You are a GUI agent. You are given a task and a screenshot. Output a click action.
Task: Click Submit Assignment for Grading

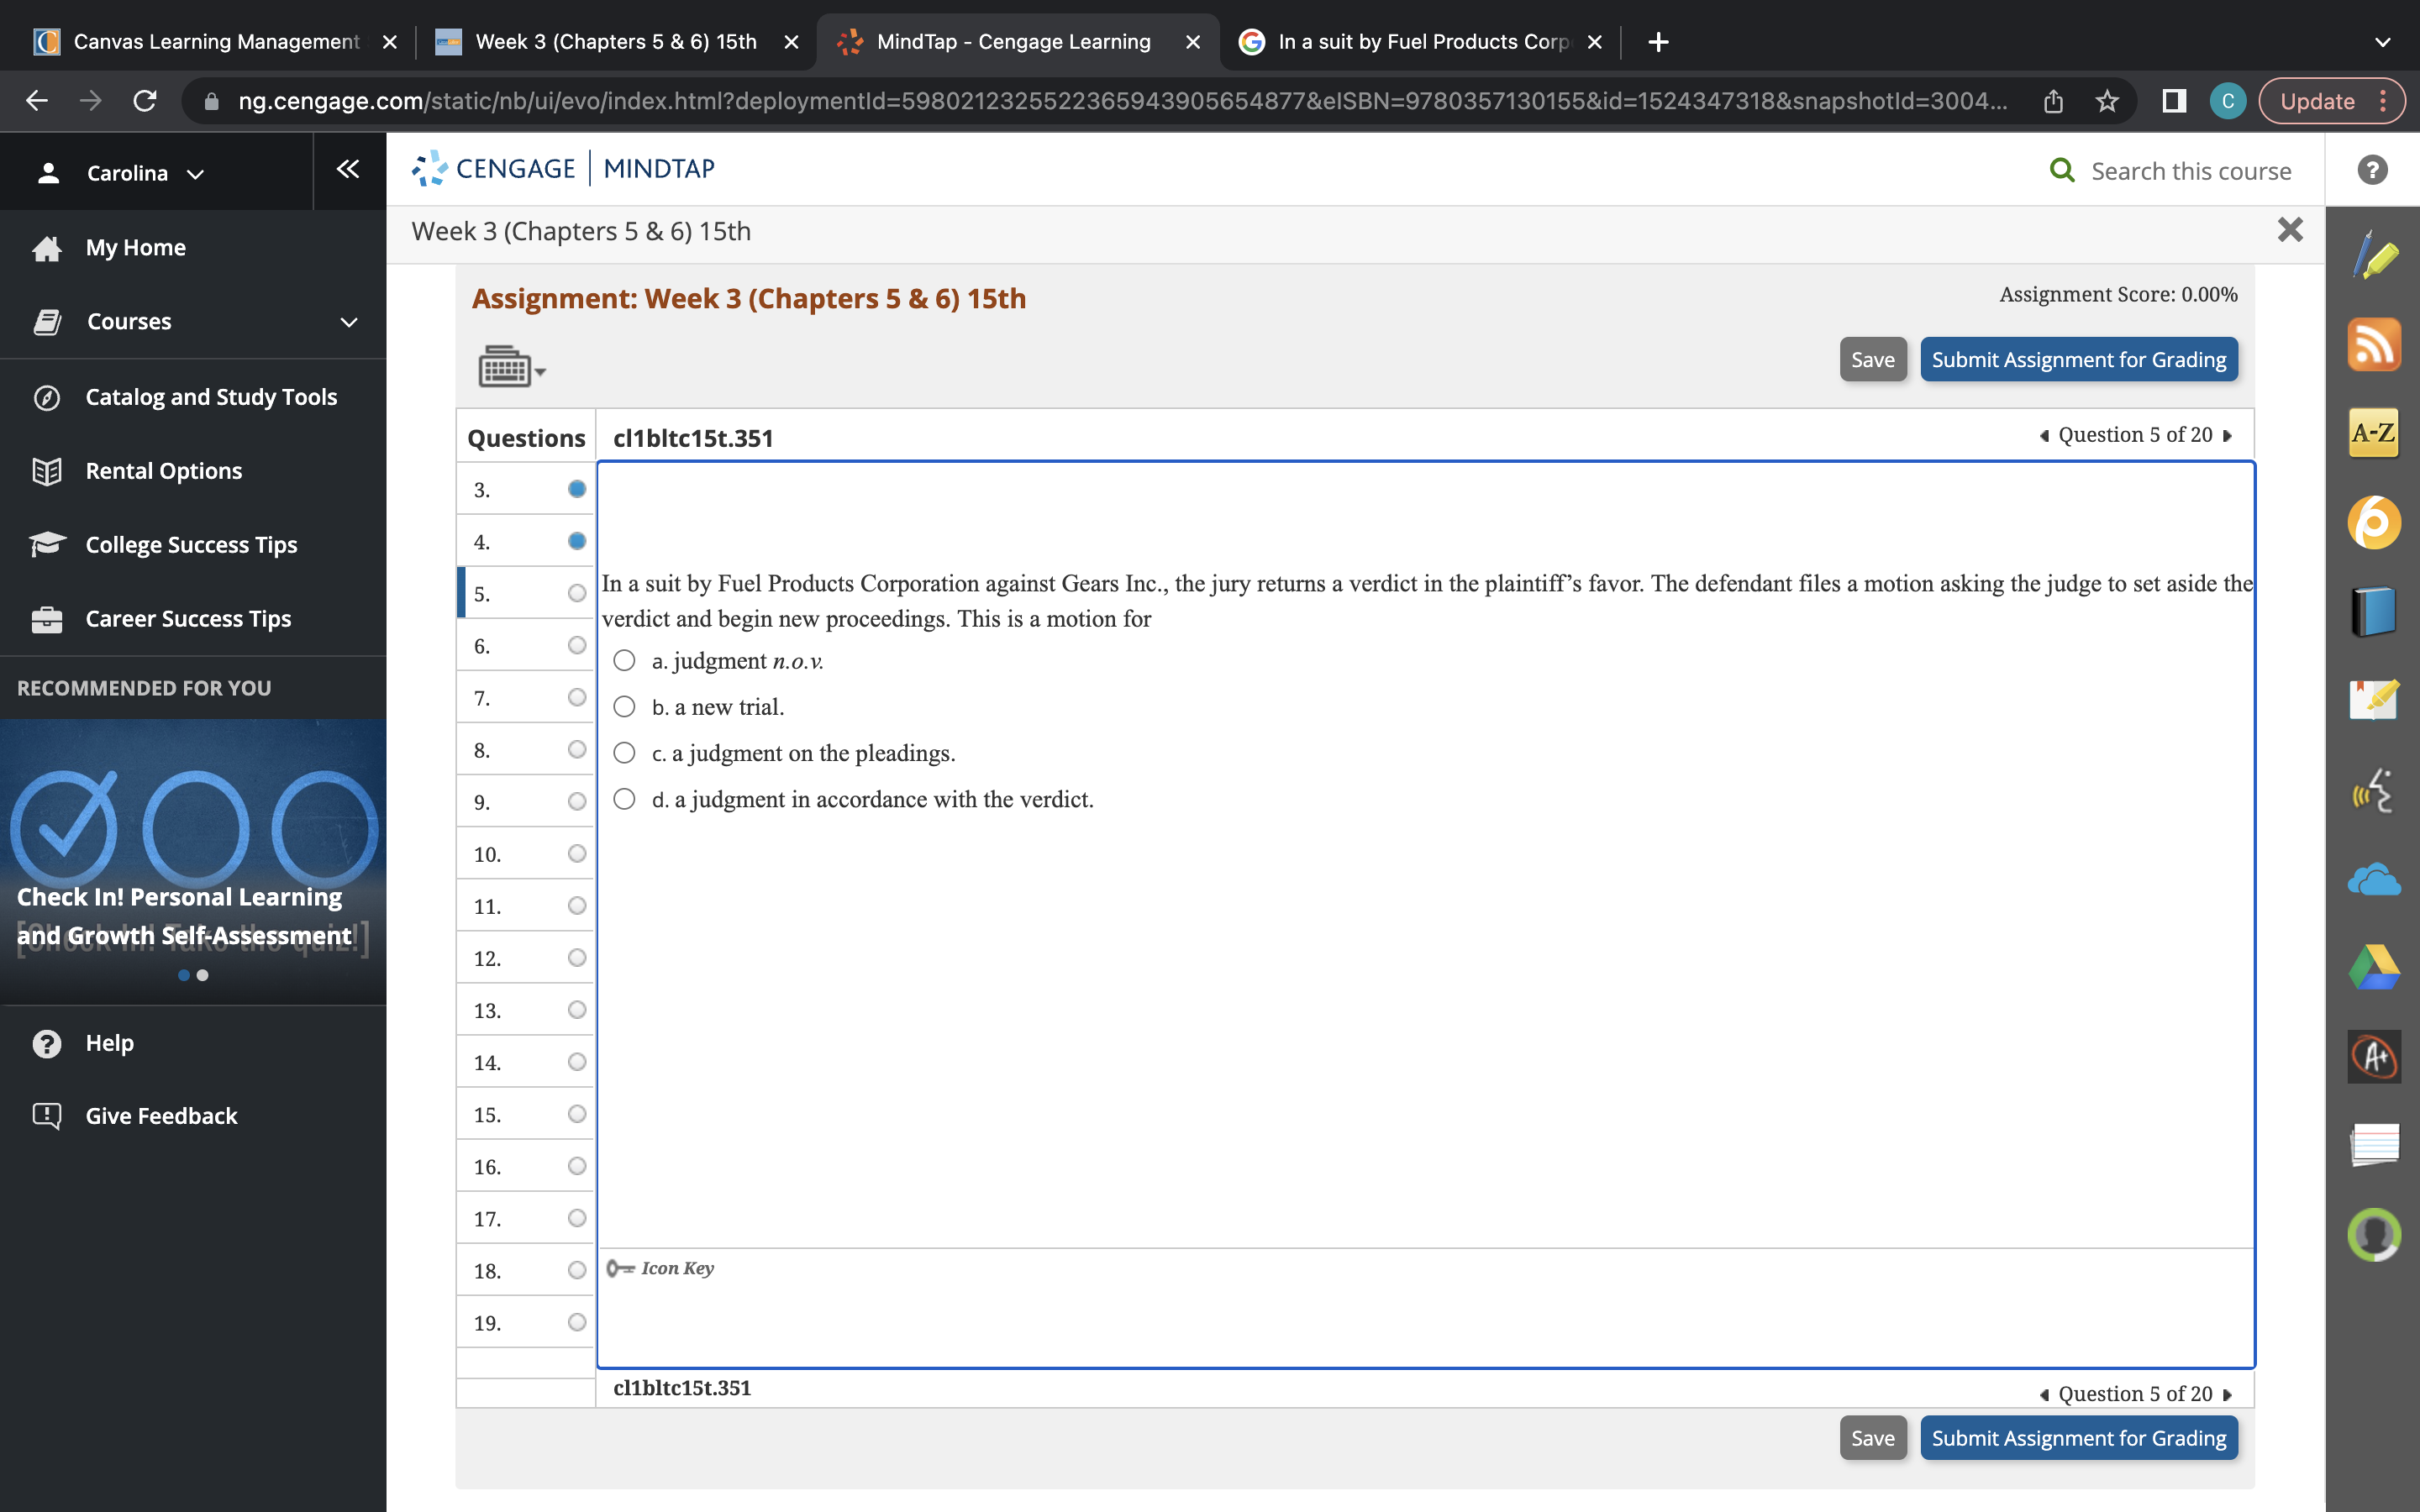(2079, 359)
